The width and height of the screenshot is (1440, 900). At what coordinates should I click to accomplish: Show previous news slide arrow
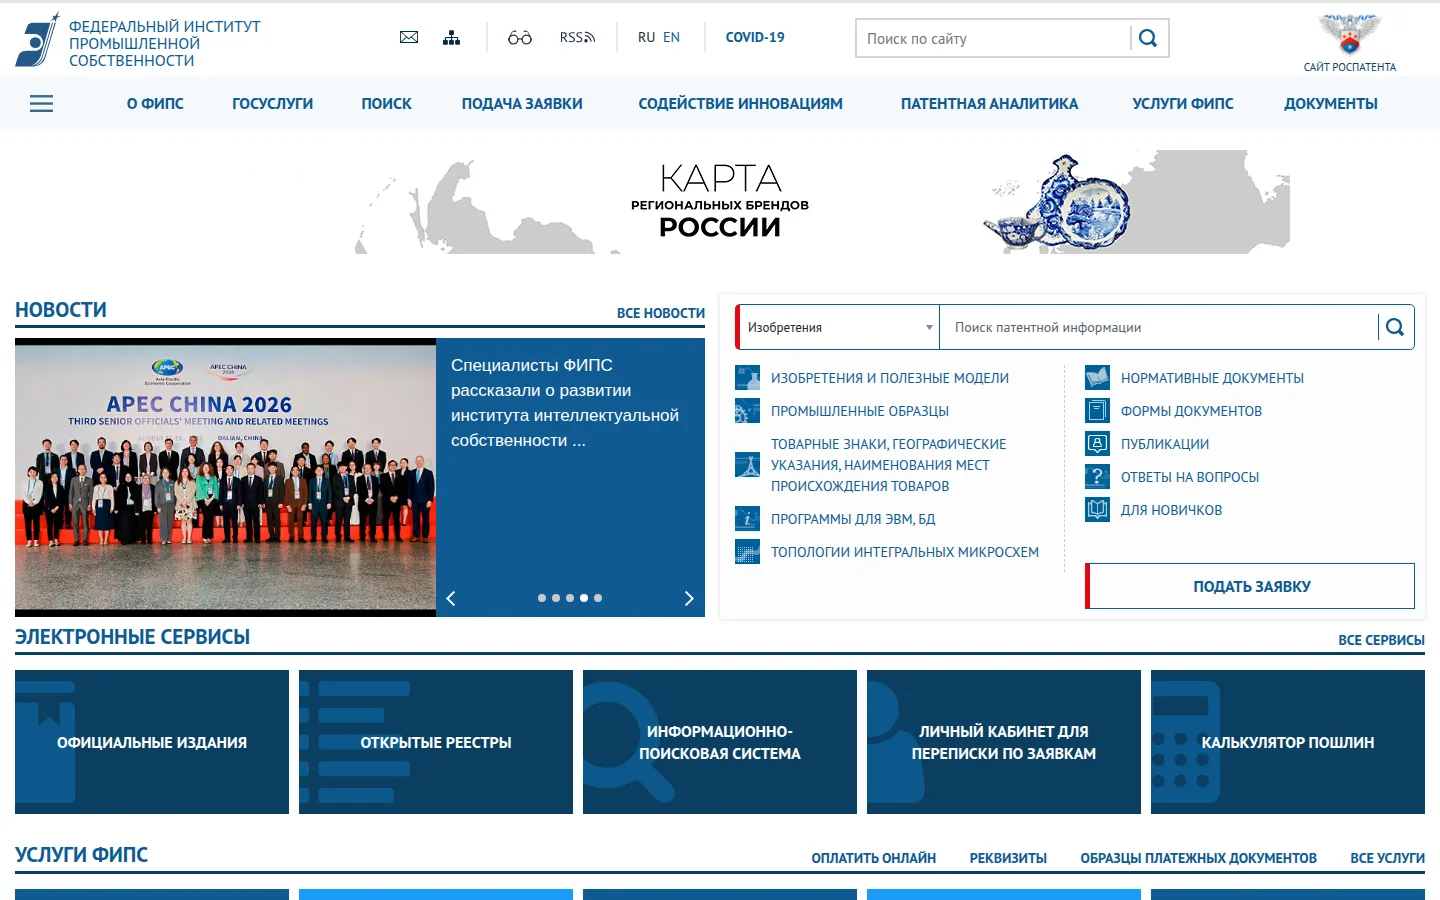pos(451,598)
